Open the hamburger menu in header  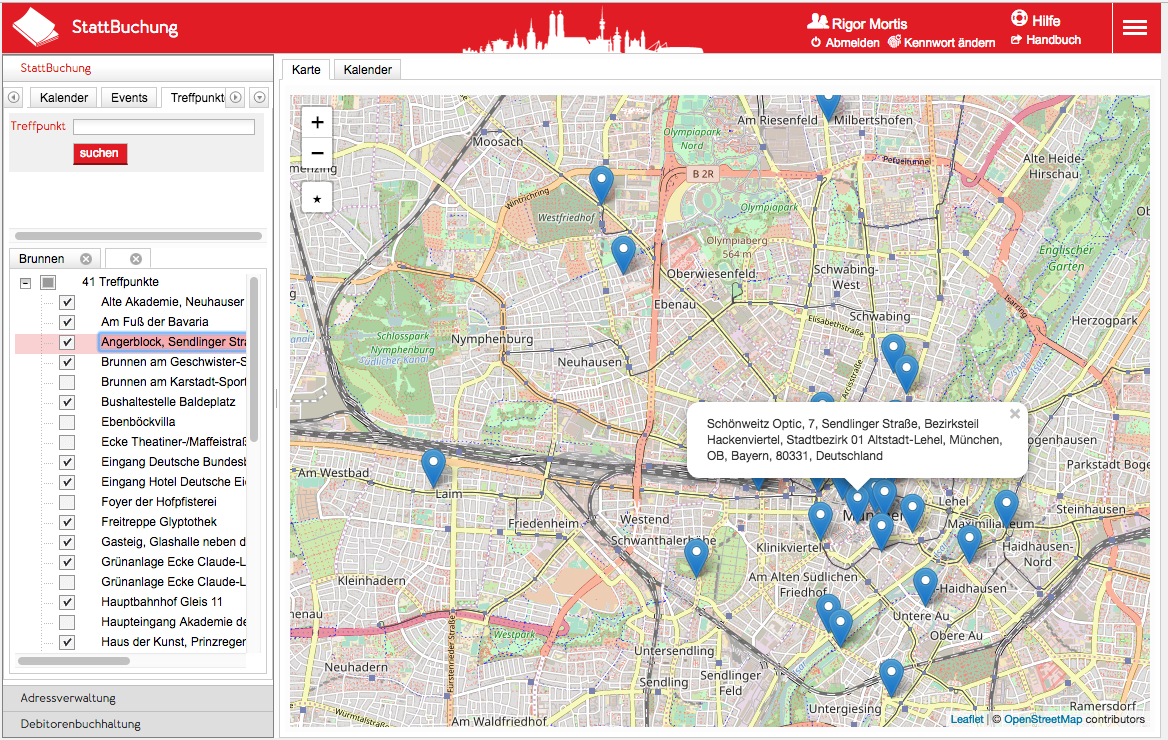tap(1134, 28)
